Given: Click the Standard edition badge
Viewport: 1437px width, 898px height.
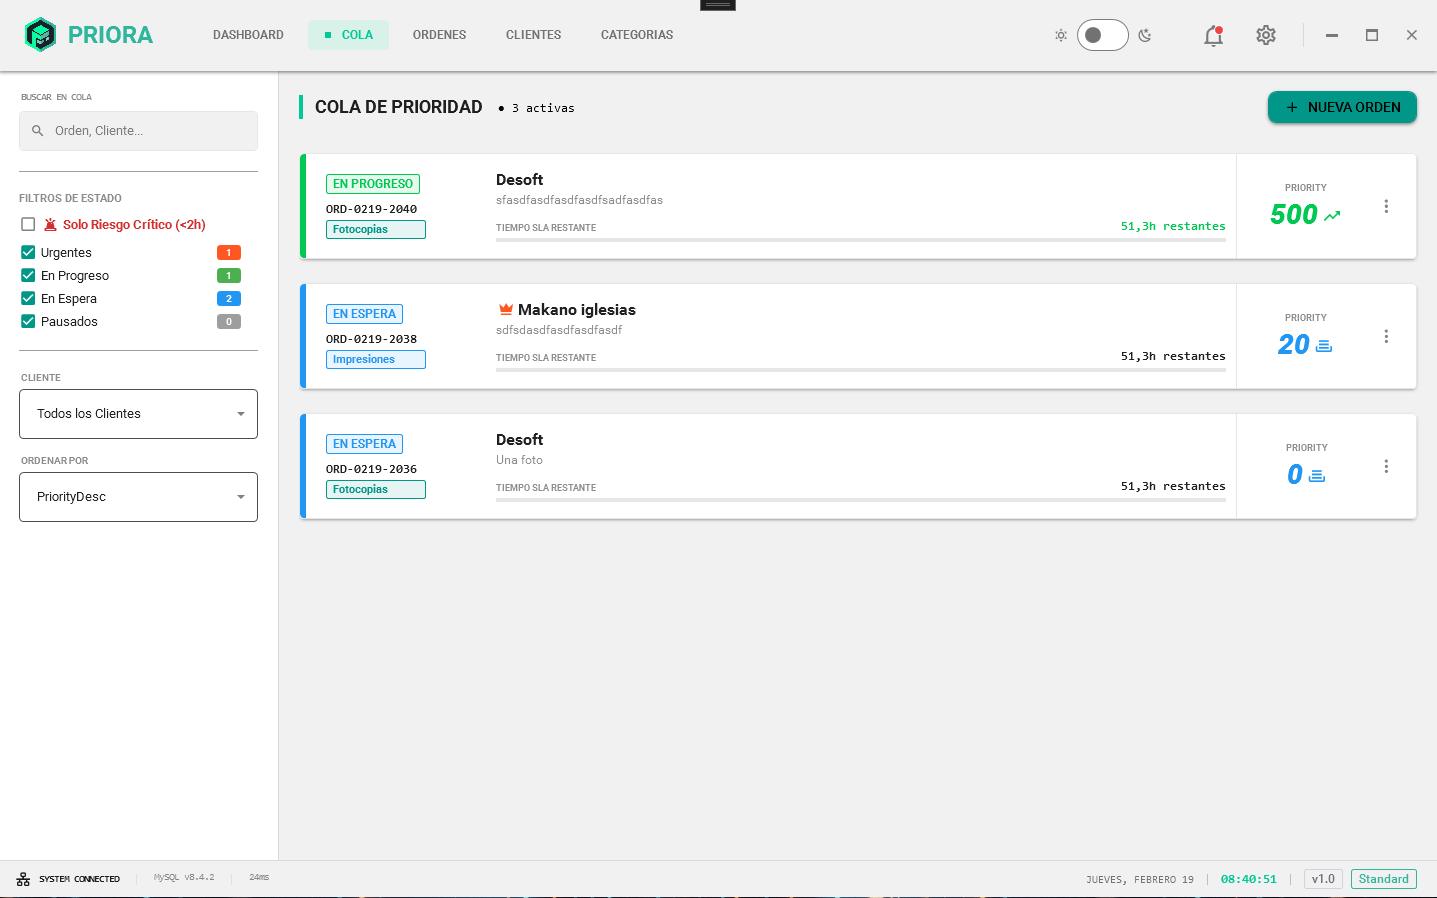Looking at the screenshot, I should (1383, 879).
